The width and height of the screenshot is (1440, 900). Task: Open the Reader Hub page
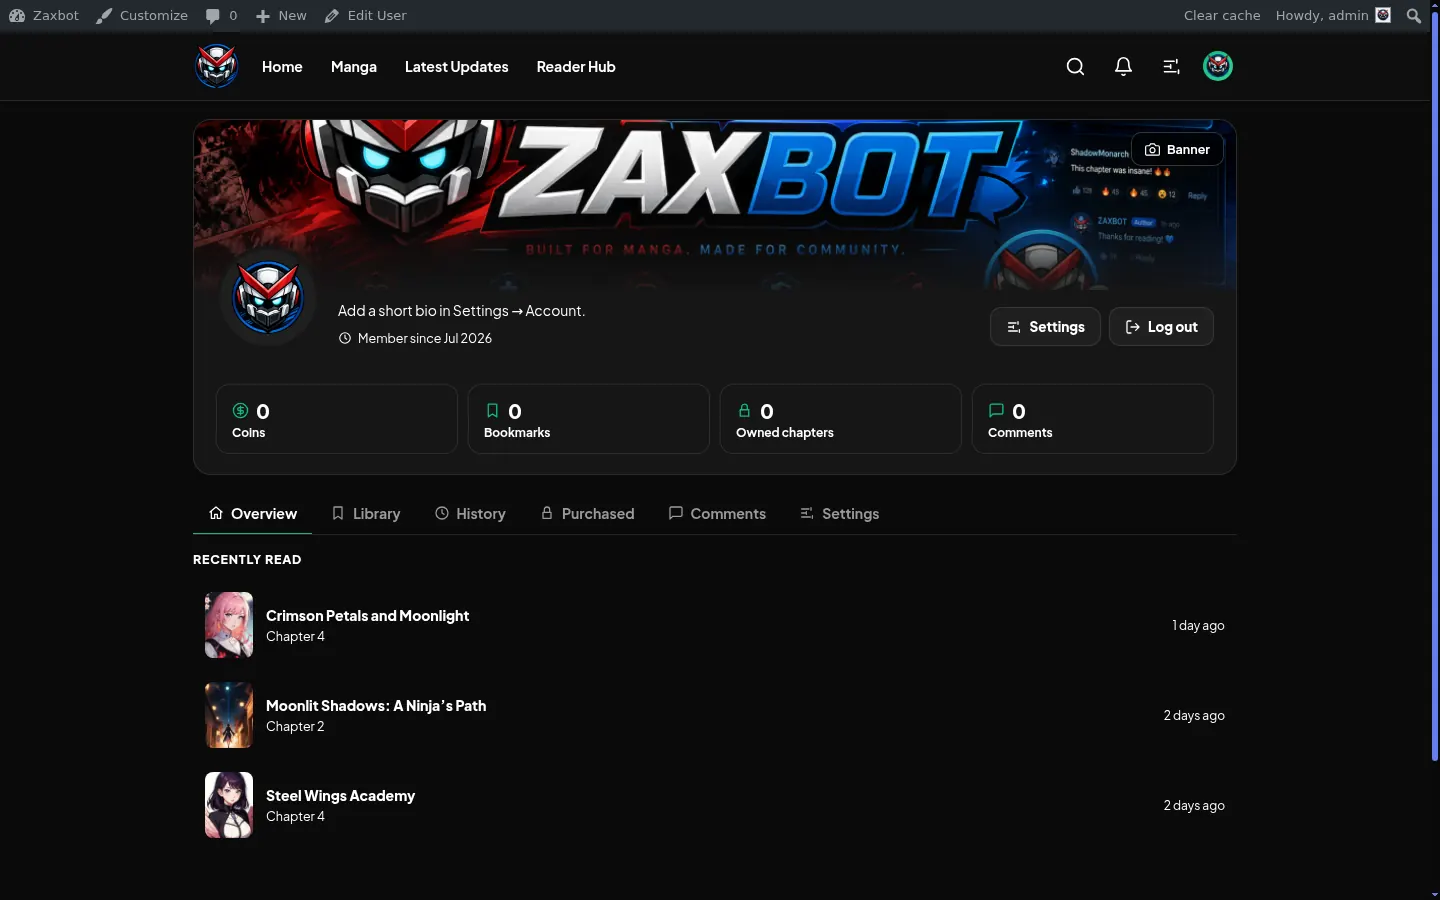576,67
